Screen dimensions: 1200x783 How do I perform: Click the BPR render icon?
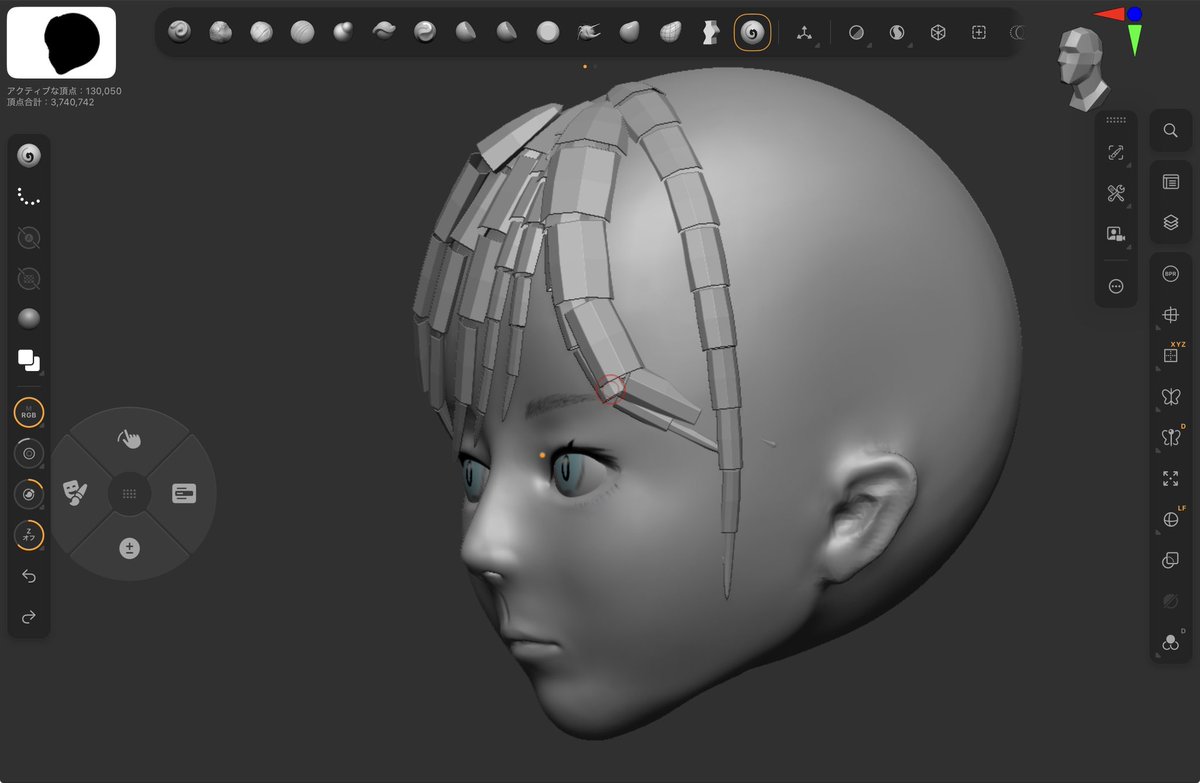1170,272
